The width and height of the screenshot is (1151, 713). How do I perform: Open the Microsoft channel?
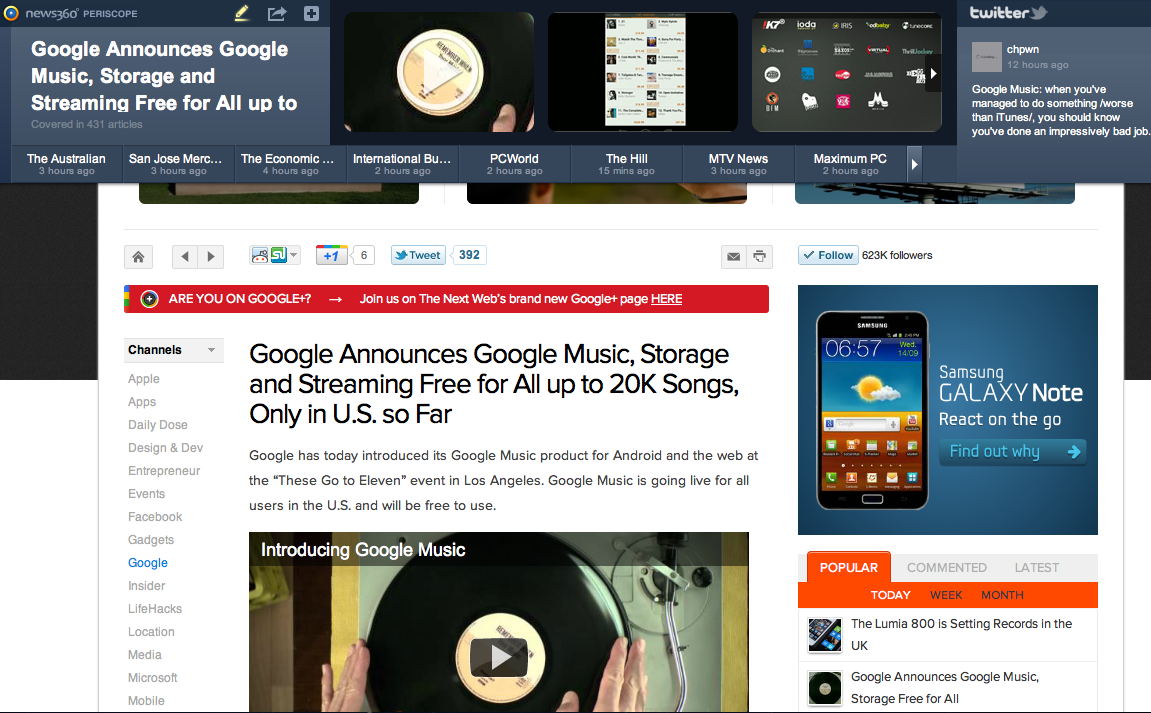pos(153,678)
